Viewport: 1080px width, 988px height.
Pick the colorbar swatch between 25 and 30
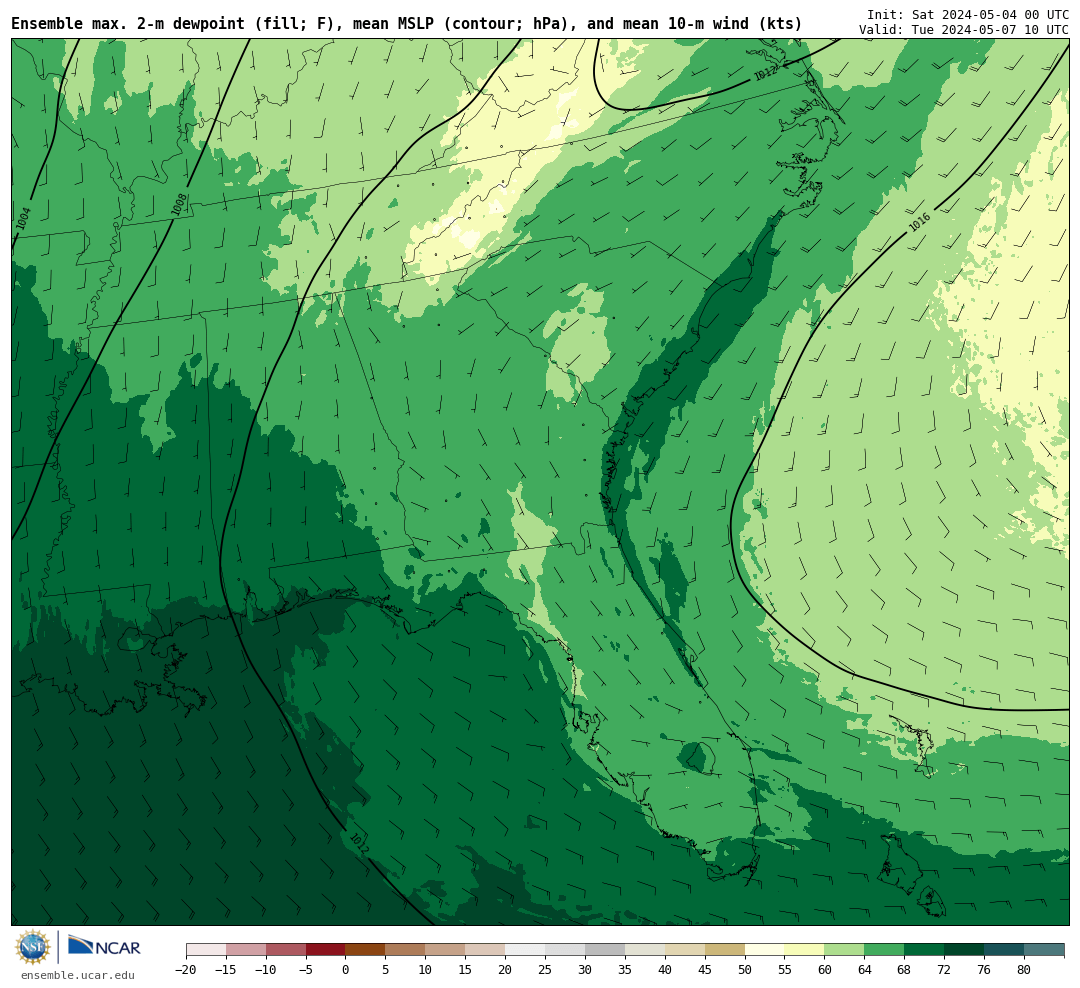click(x=565, y=950)
